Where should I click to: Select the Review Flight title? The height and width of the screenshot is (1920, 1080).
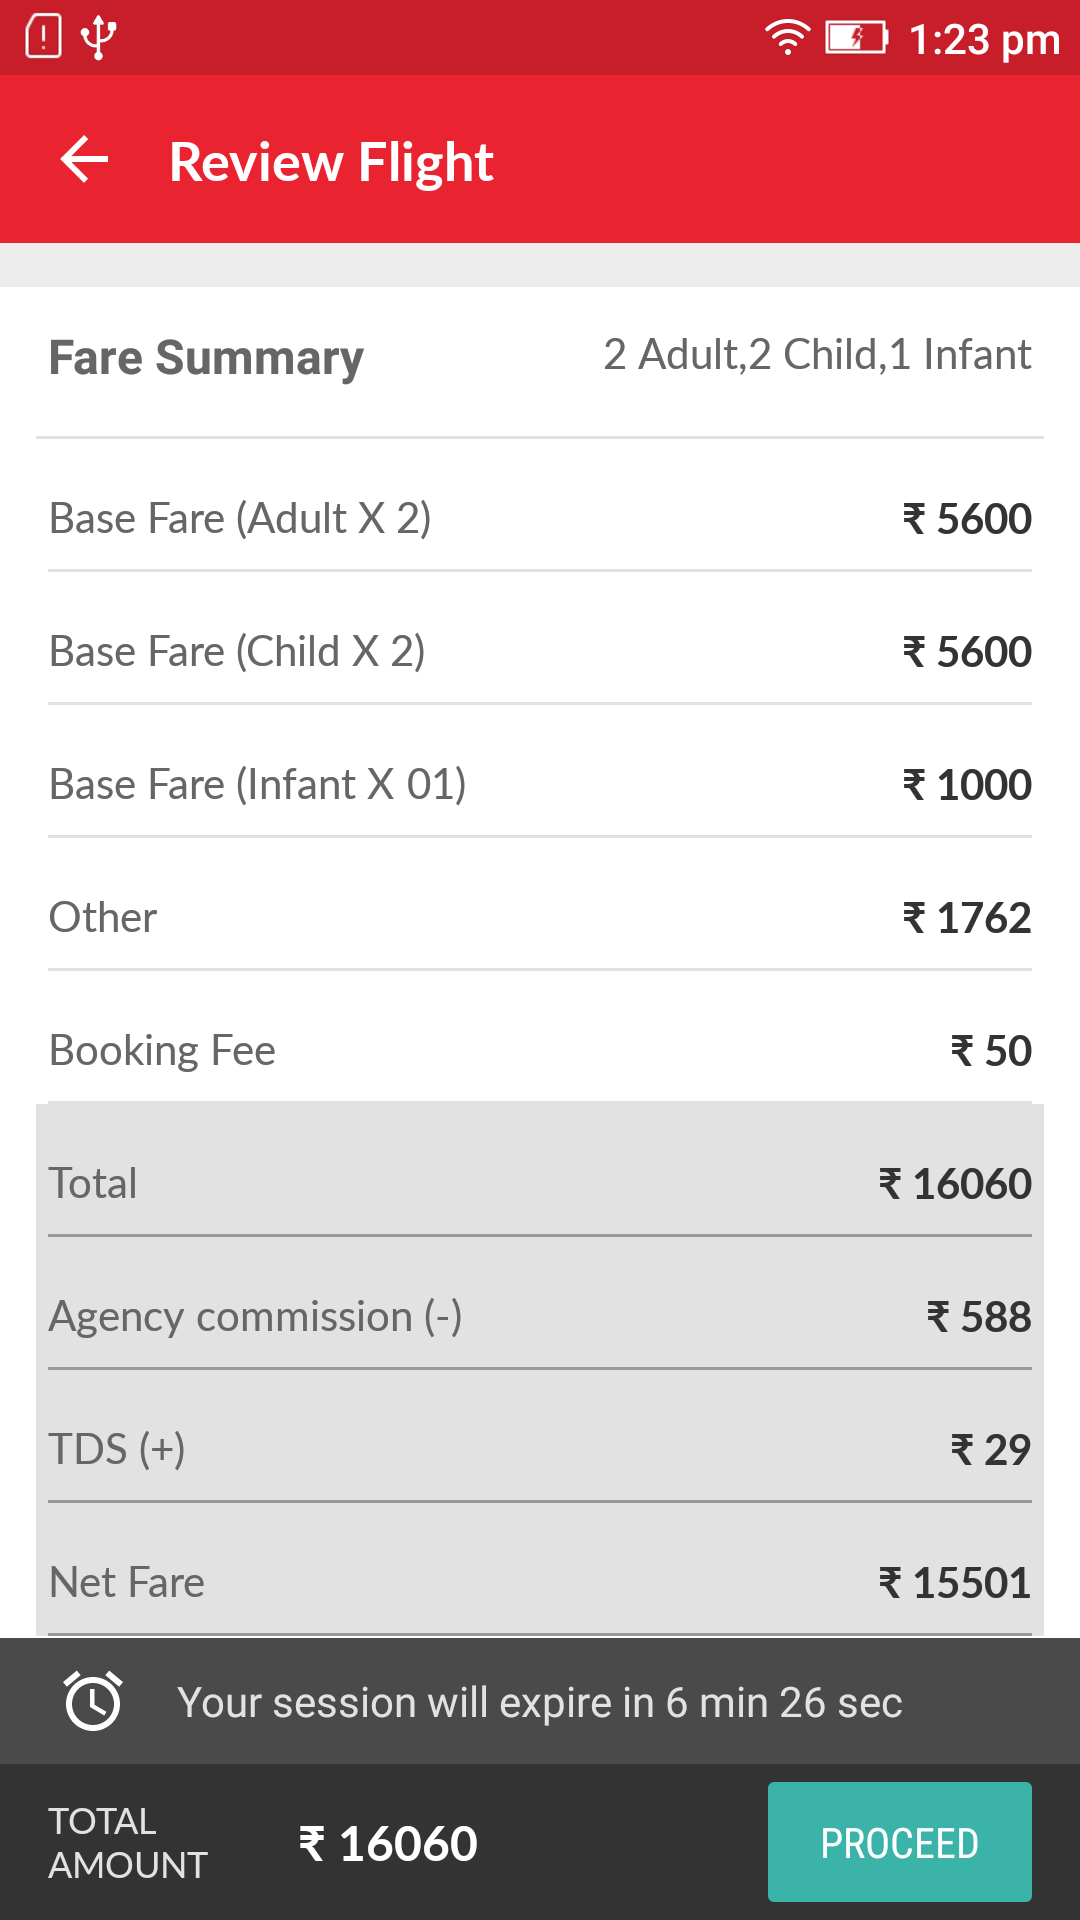[x=331, y=161]
